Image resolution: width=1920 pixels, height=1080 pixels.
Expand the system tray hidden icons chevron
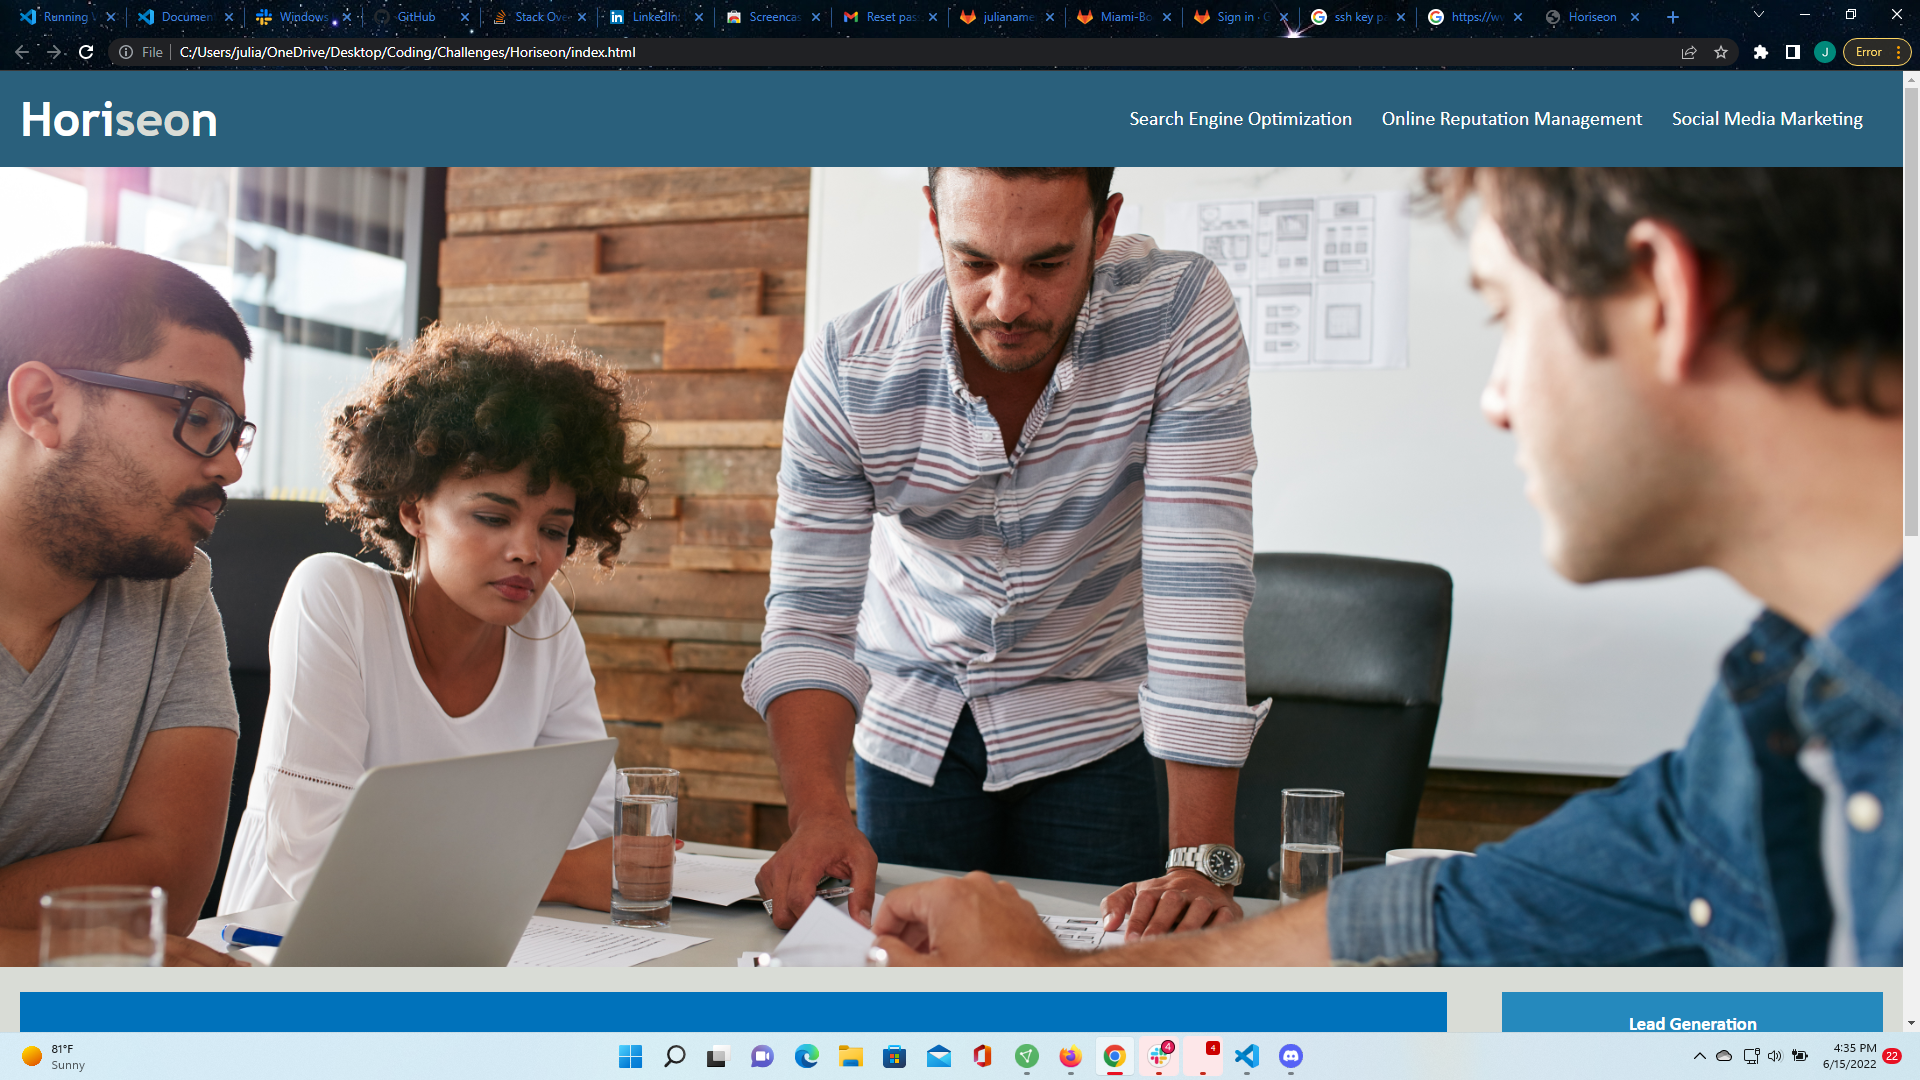click(x=1699, y=1056)
